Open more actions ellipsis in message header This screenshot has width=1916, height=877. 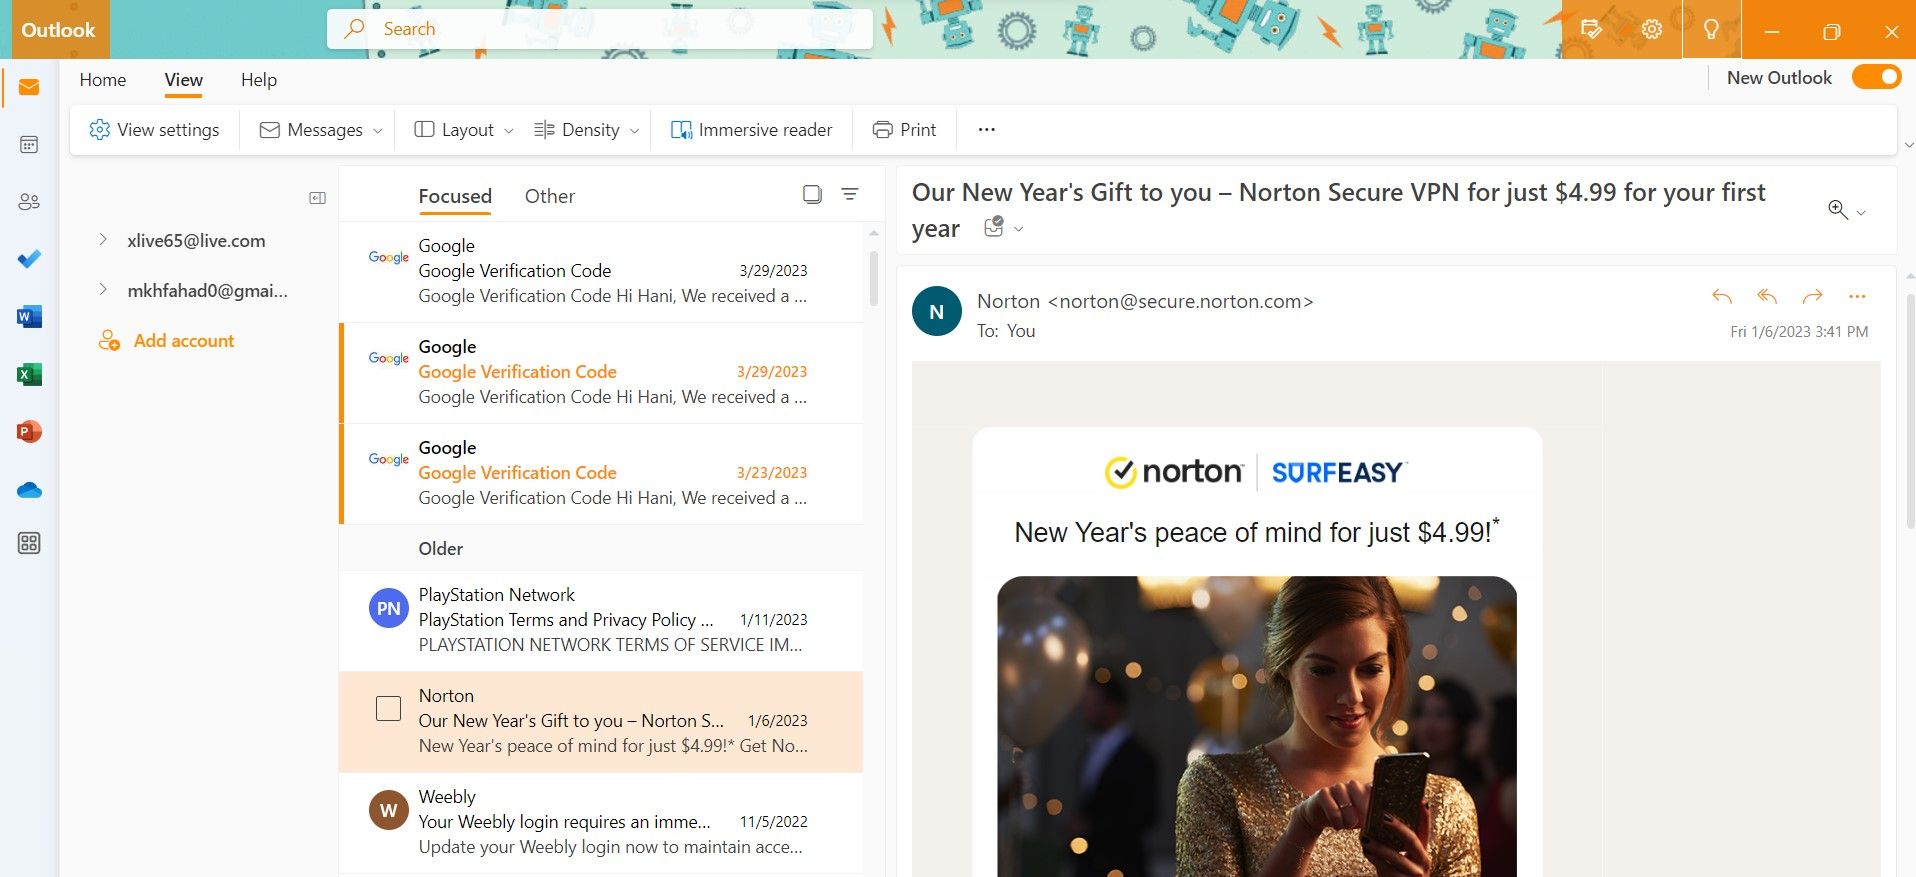[x=1857, y=296]
